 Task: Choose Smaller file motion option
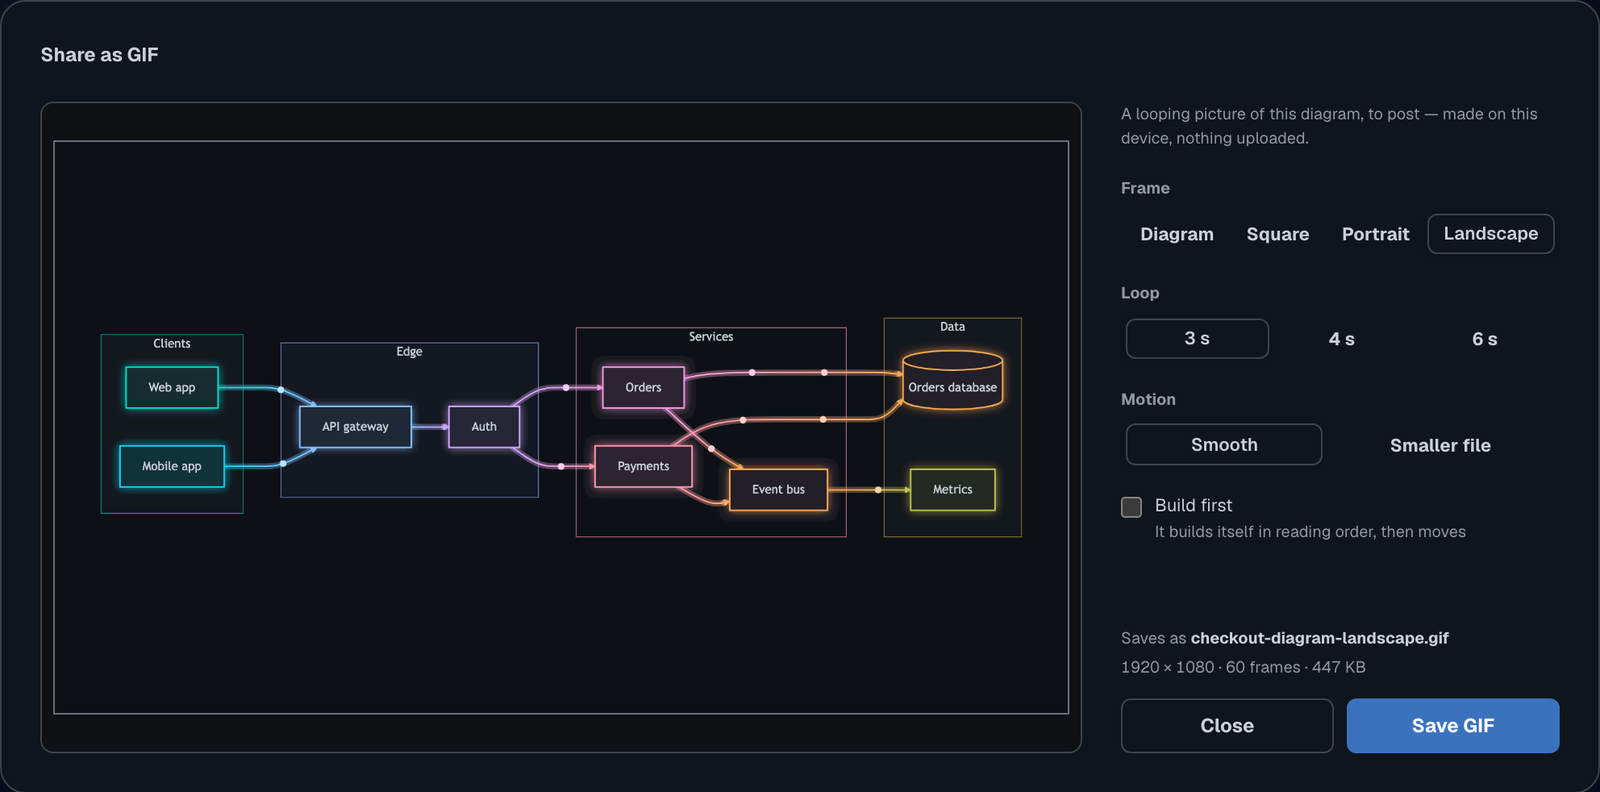1440,445
